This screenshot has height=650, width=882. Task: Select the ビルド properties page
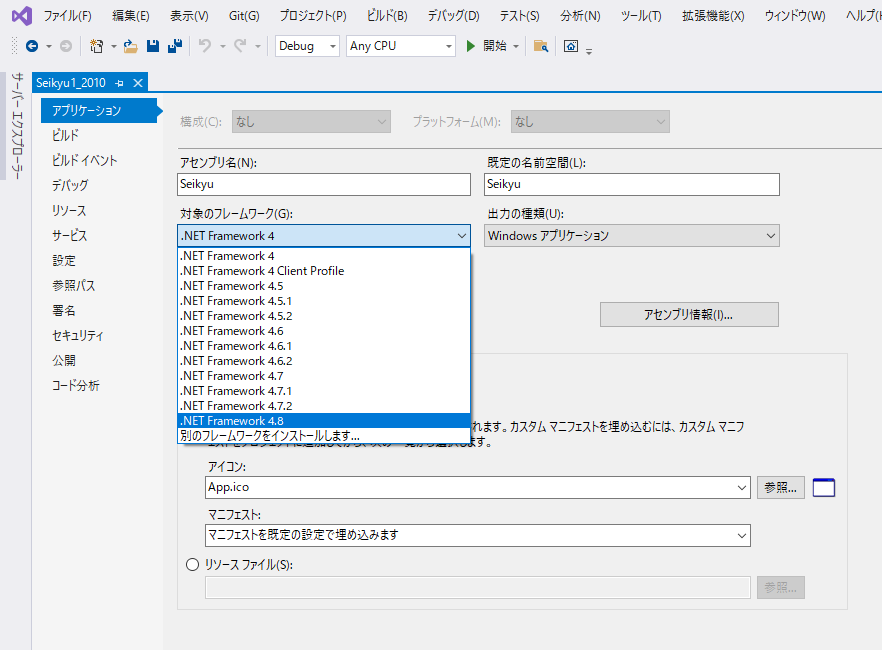click(65, 135)
